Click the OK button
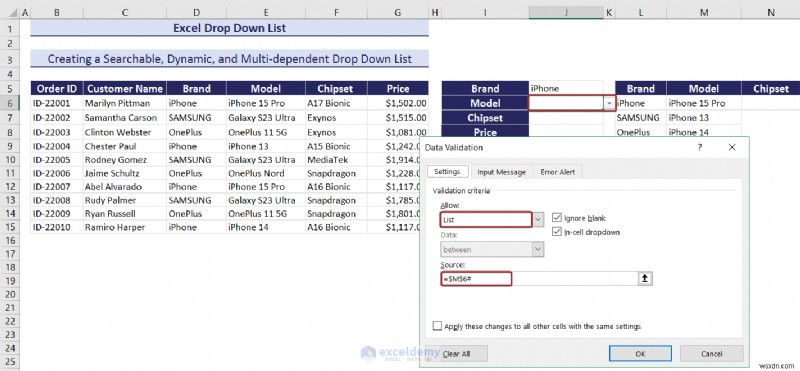The image size is (800, 371). coord(640,354)
